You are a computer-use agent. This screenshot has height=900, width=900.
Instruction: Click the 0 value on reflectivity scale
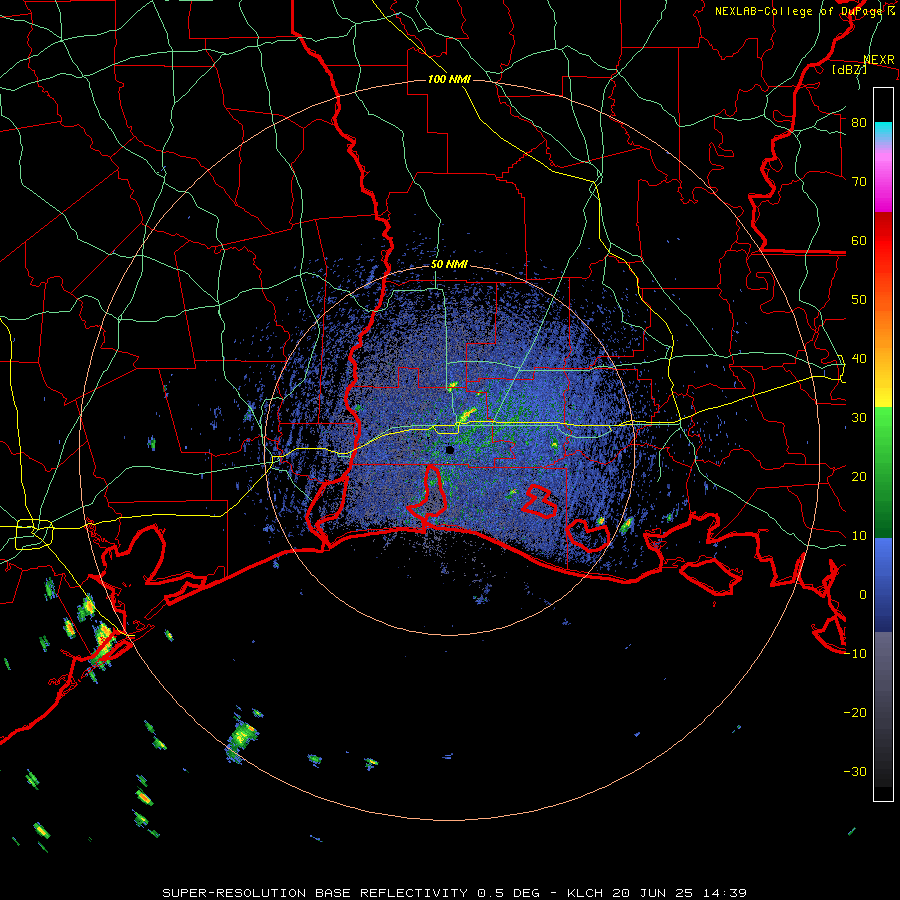click(863, 595)
